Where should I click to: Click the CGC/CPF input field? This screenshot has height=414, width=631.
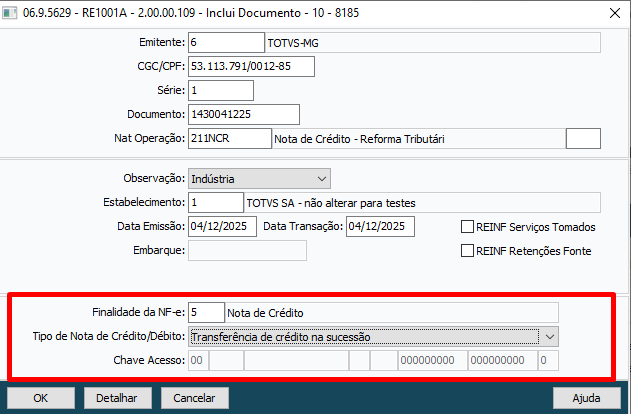pos(251,66)
